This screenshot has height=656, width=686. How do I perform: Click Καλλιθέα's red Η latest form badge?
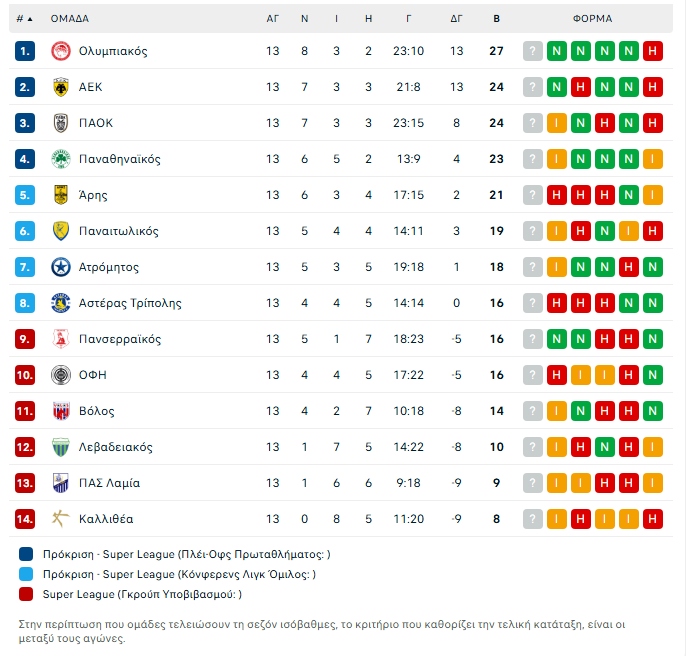tap(653, 519)
